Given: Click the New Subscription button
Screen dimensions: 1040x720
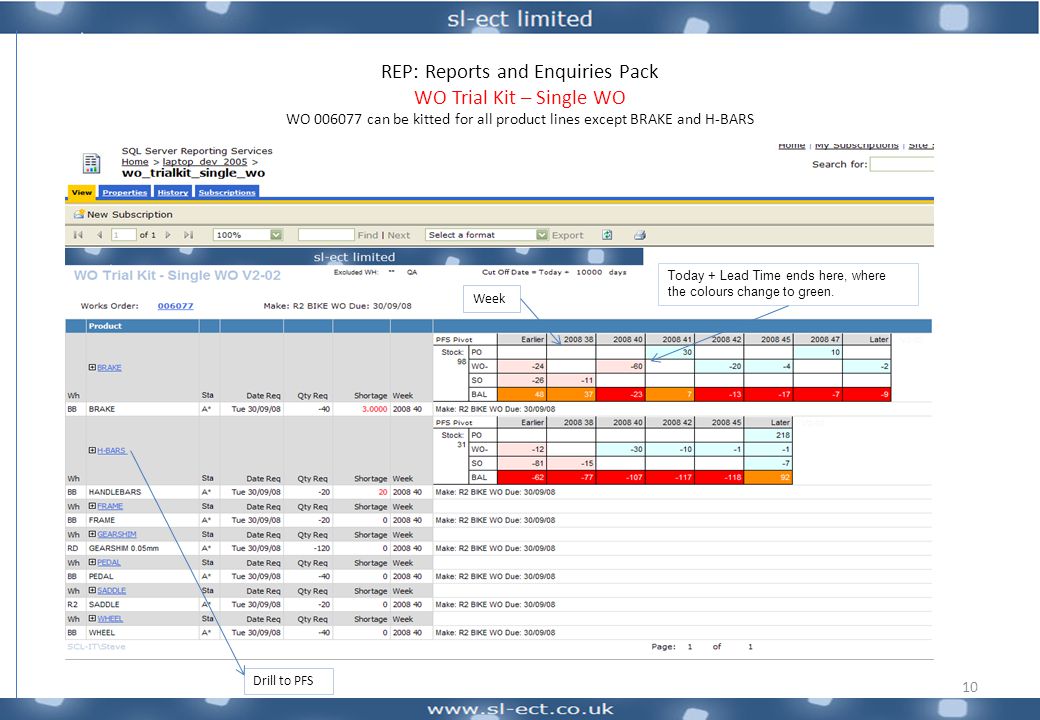Looking at the screenshot, I should click(123, 214).
